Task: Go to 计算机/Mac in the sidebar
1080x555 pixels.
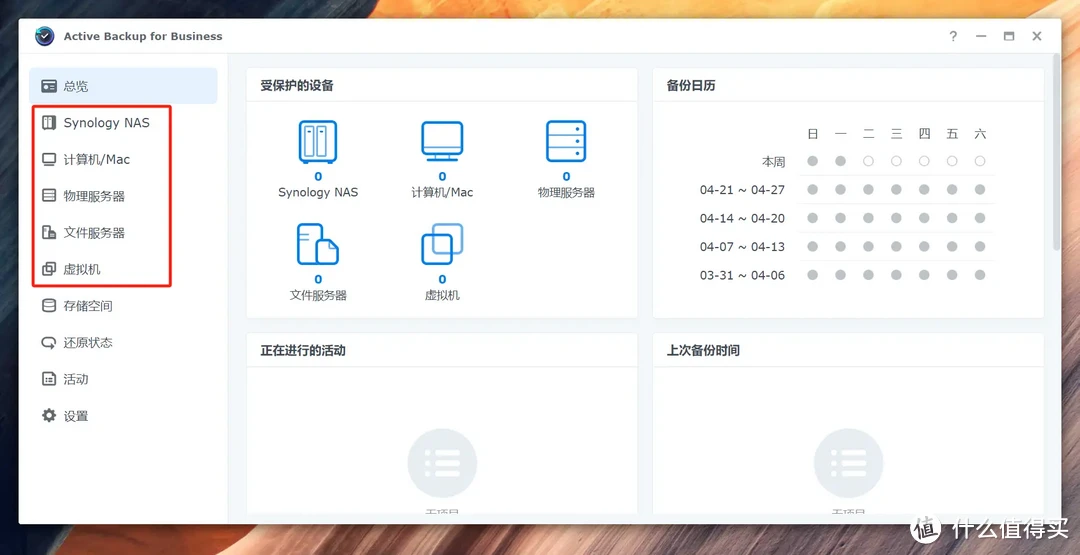Action: 96,160
